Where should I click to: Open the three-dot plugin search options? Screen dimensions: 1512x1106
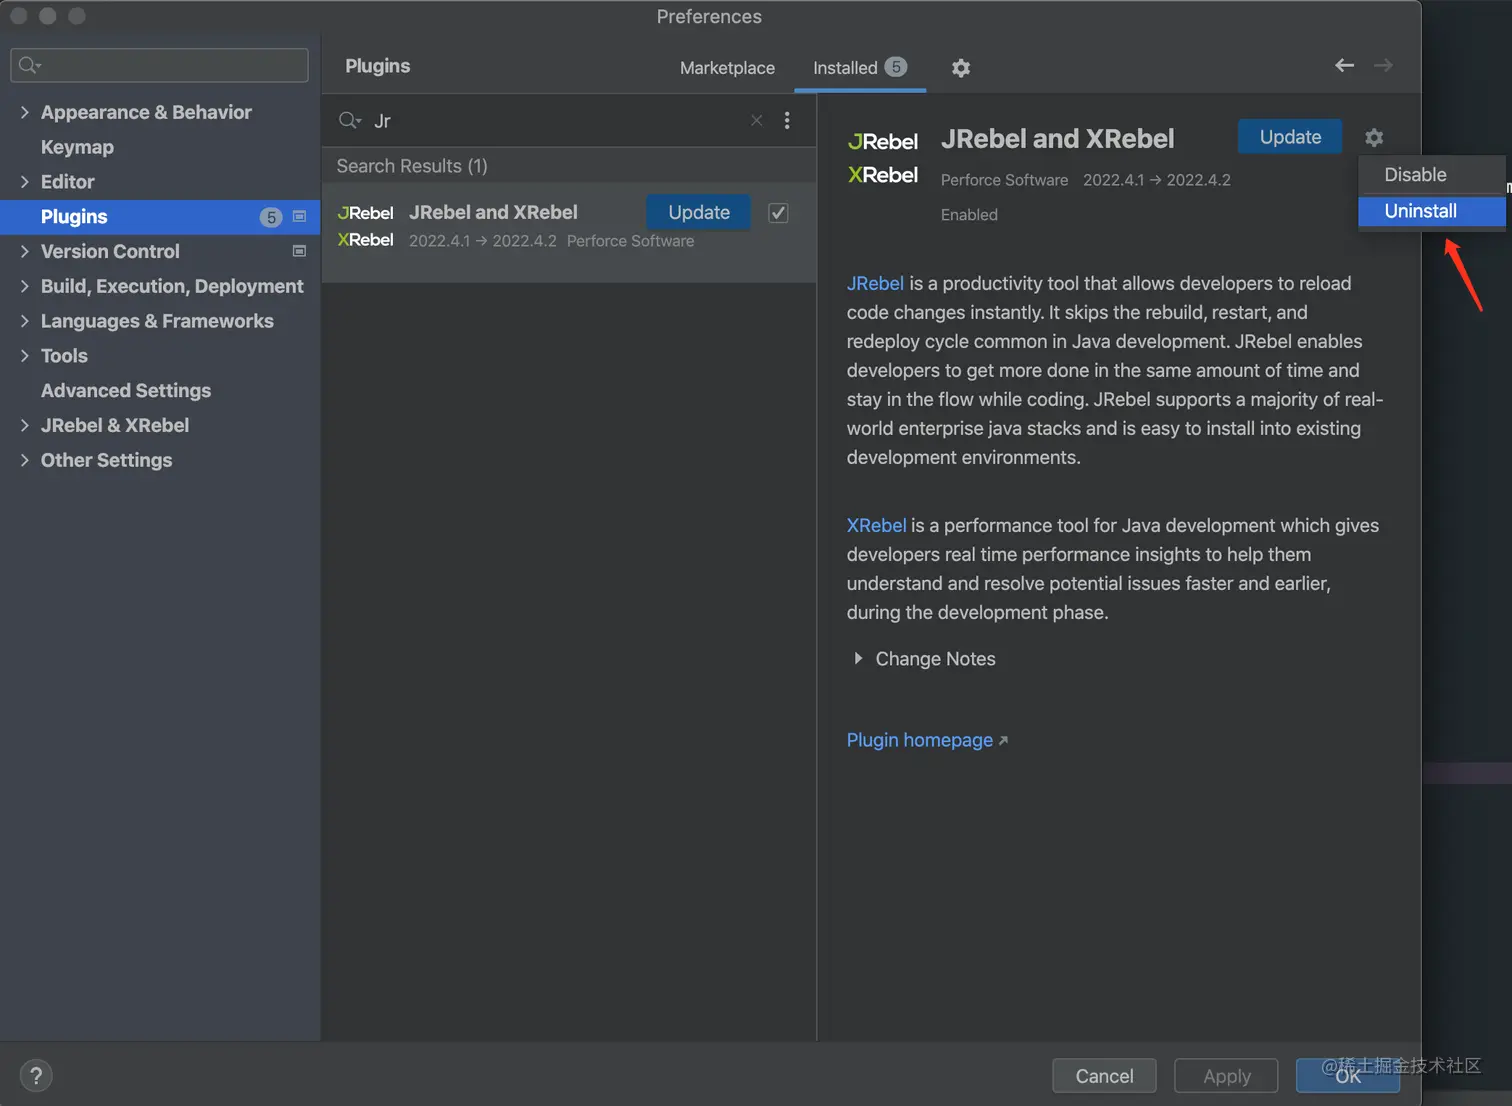click(x=787, y=121)
